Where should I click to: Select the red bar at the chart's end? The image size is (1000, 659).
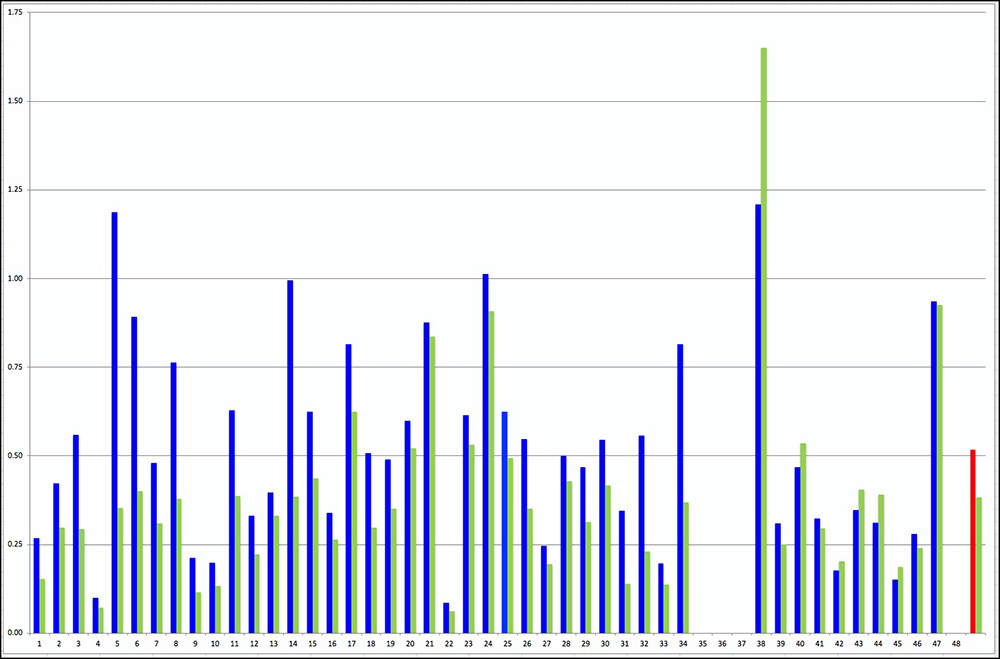[x=973, y=541]
